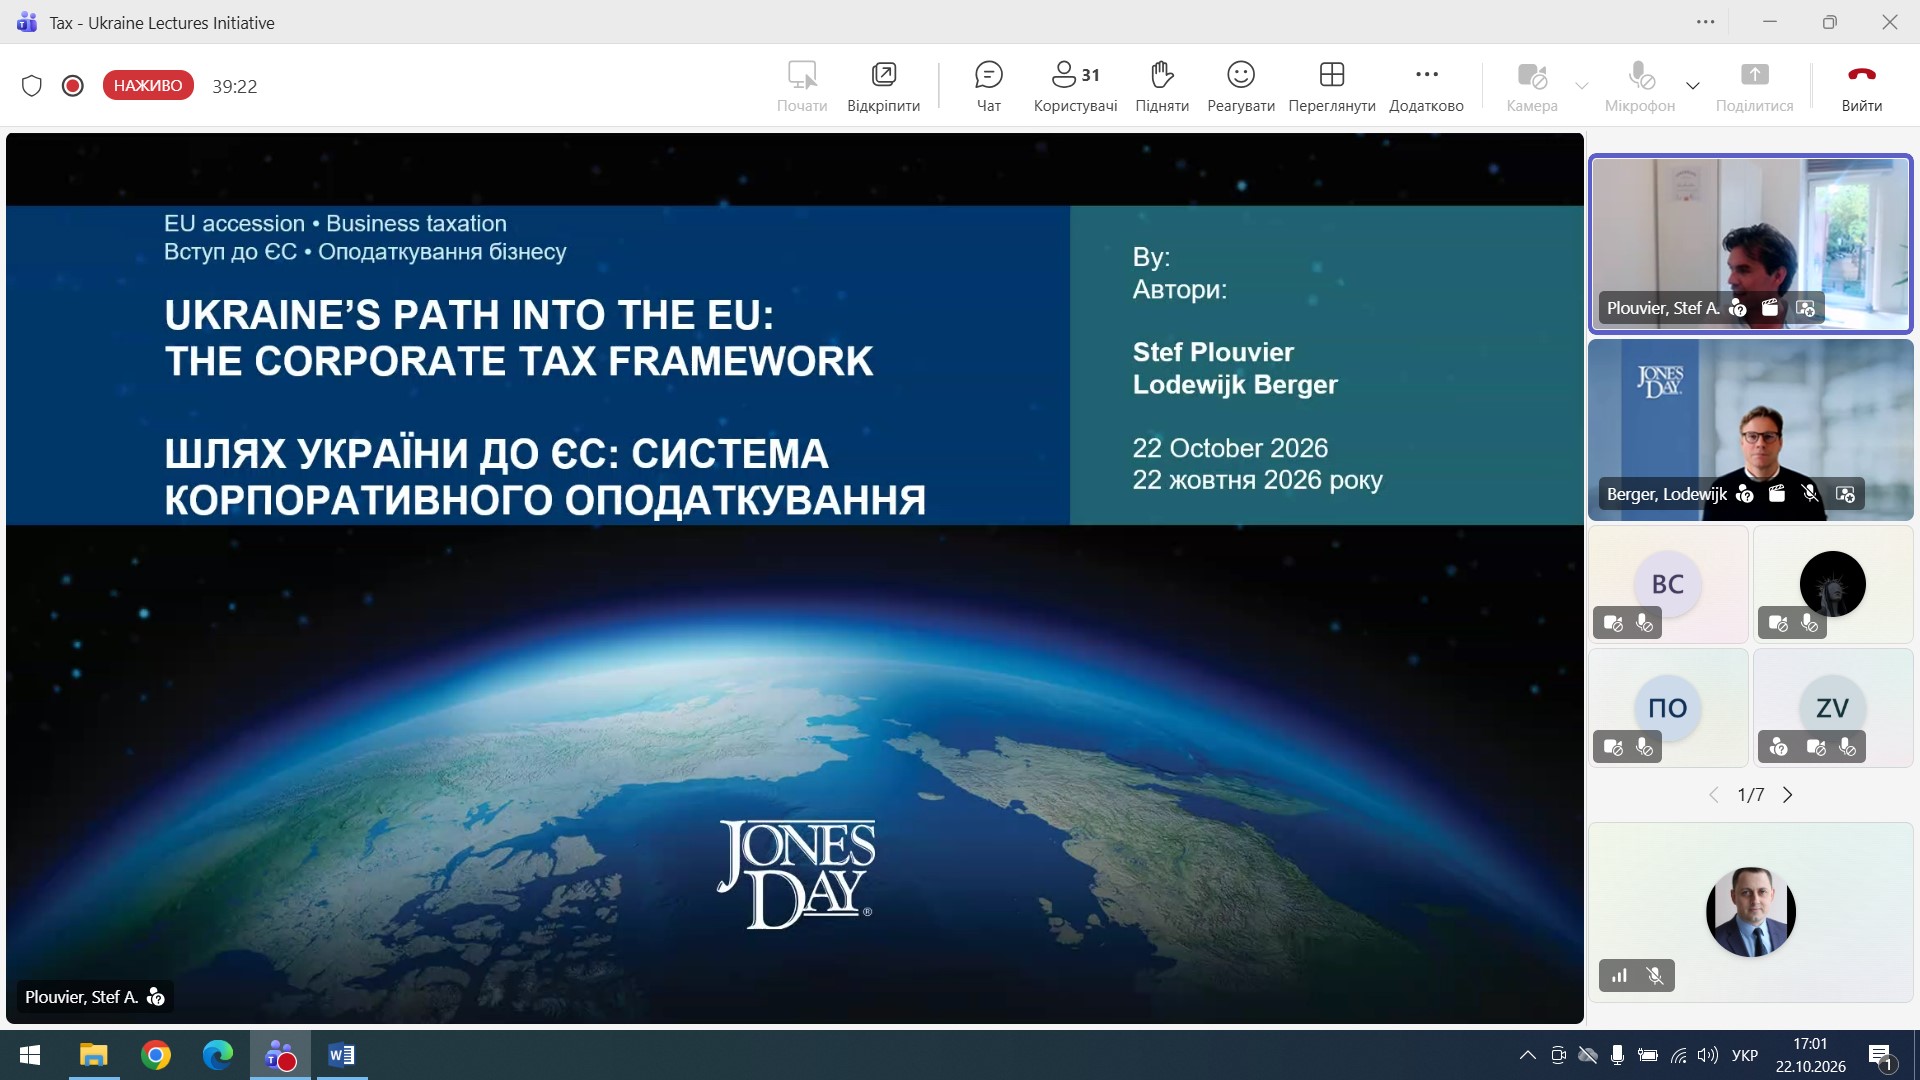Click self-view profile photo
Image resolution: width=1920 pixels, height=1080 pixels.
click(x=1751, y=912)
